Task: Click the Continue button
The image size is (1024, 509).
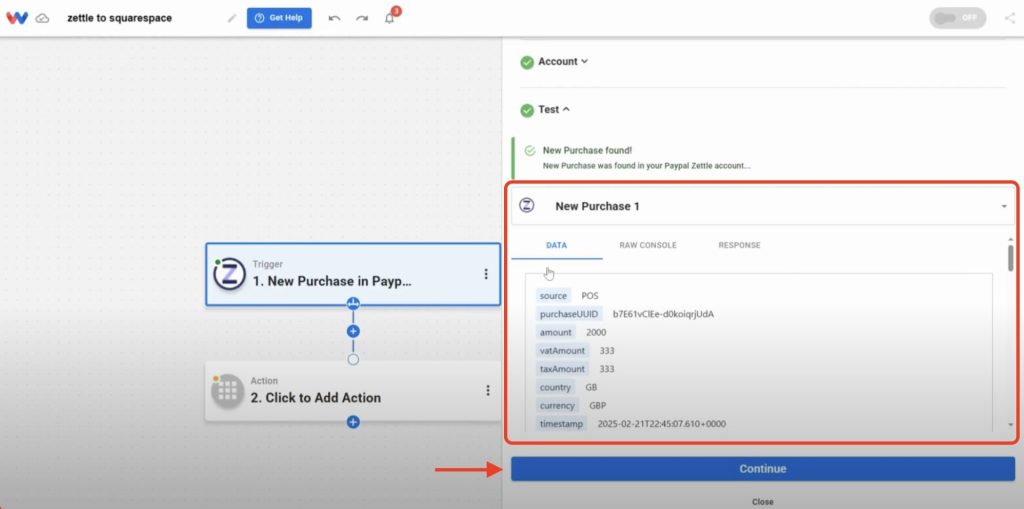Action: pos(763,469)
